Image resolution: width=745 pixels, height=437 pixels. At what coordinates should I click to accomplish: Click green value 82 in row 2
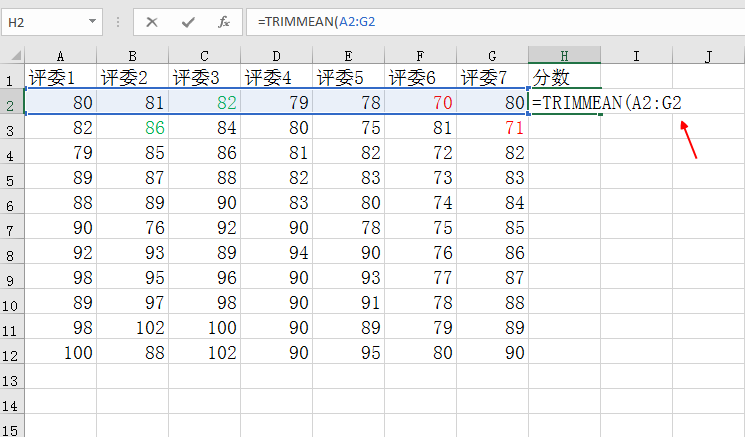point(204,102)
